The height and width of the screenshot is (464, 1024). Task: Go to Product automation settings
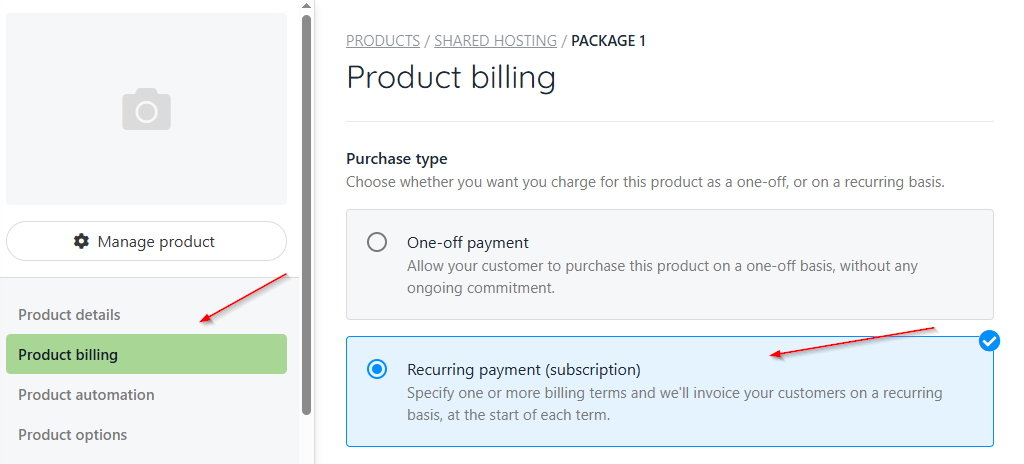[x=86, y=395]
